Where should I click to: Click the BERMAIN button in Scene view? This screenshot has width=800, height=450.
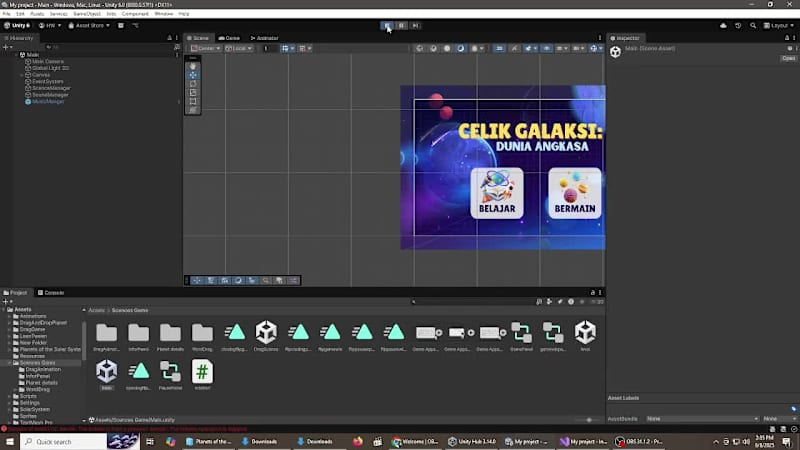575,193
